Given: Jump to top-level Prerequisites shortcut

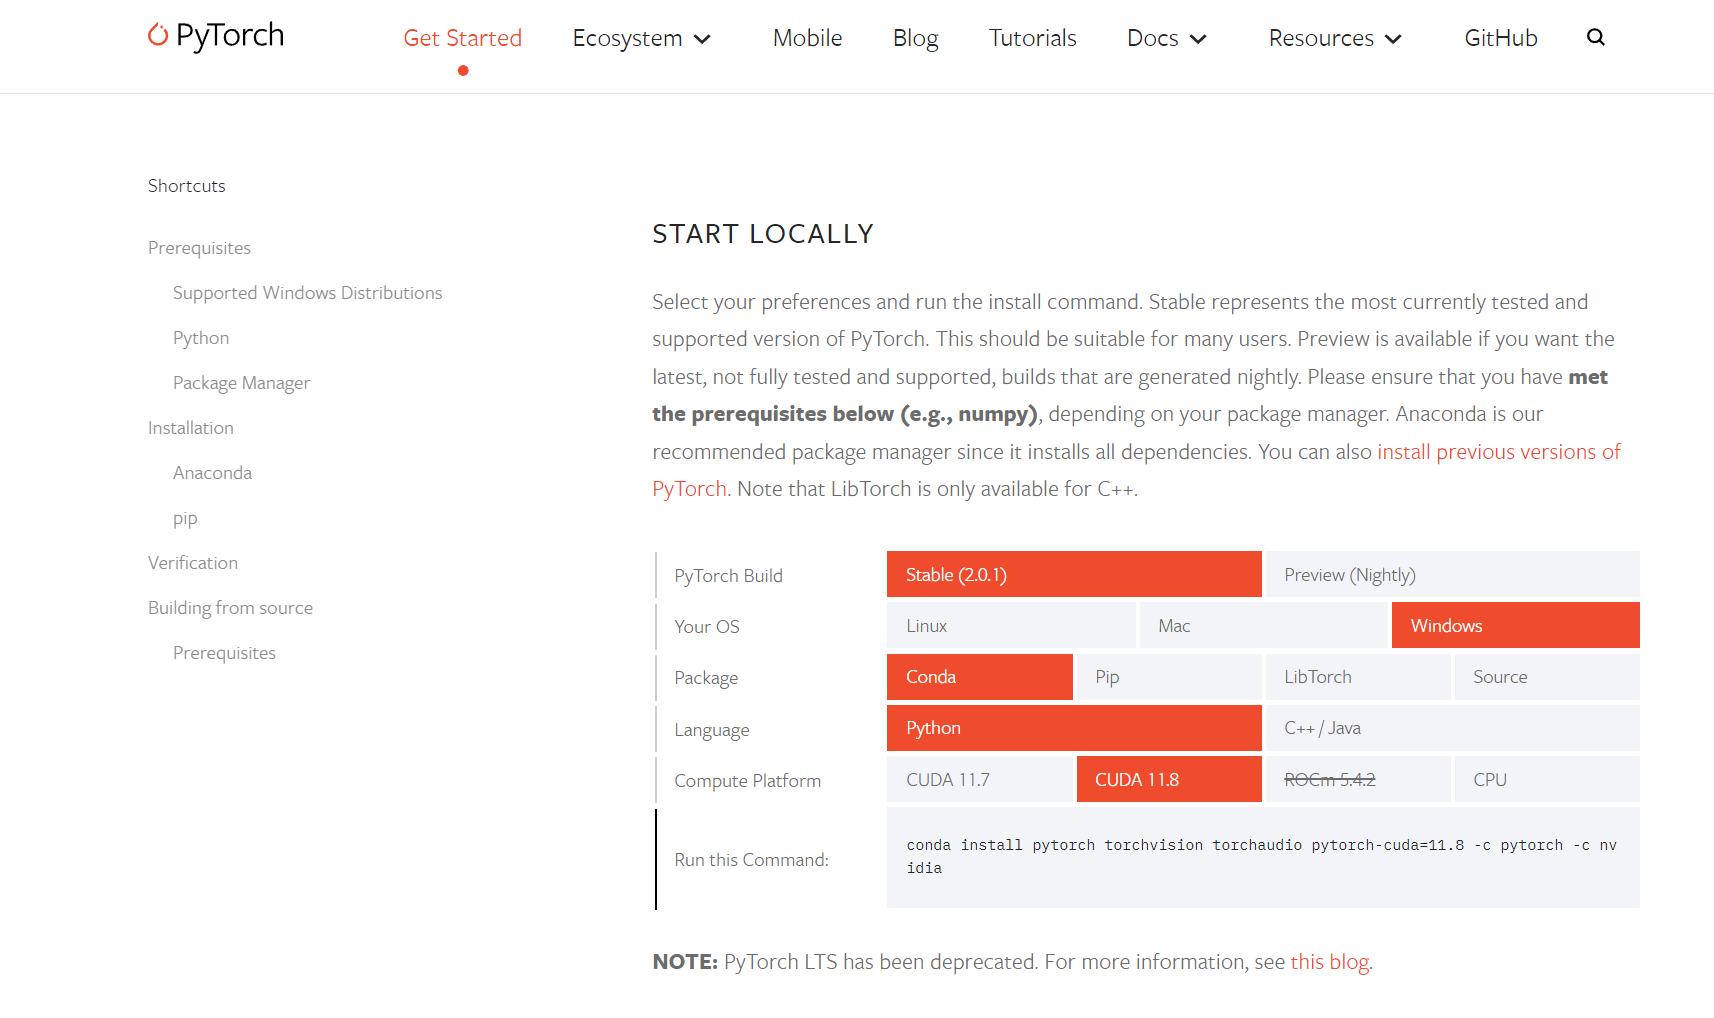Looking at the screenshot, I should [199, 248].
